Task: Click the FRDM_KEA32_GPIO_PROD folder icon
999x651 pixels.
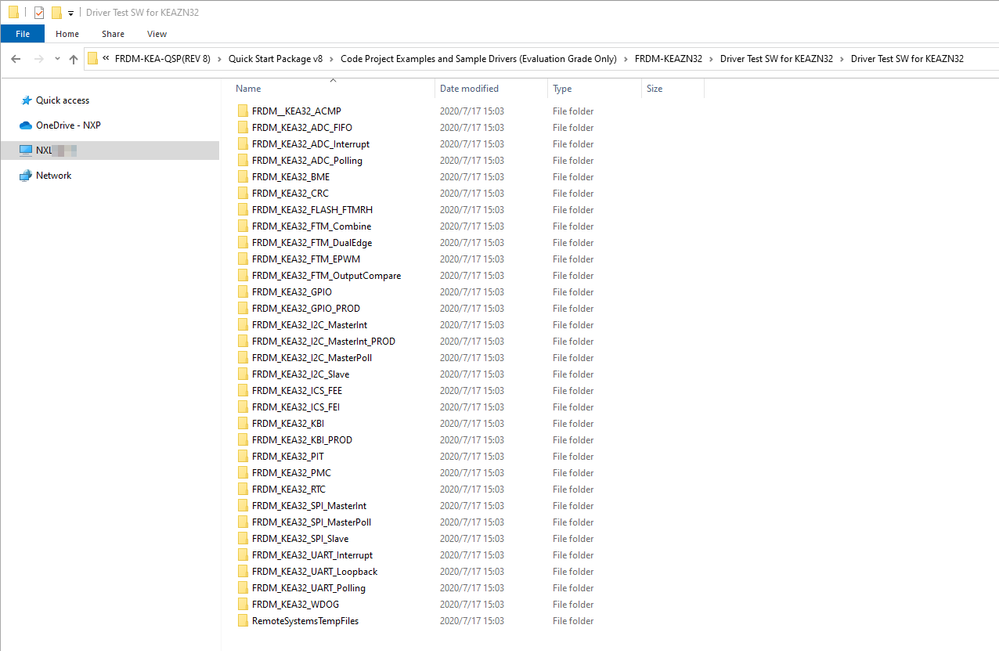Action: [243, 308]
